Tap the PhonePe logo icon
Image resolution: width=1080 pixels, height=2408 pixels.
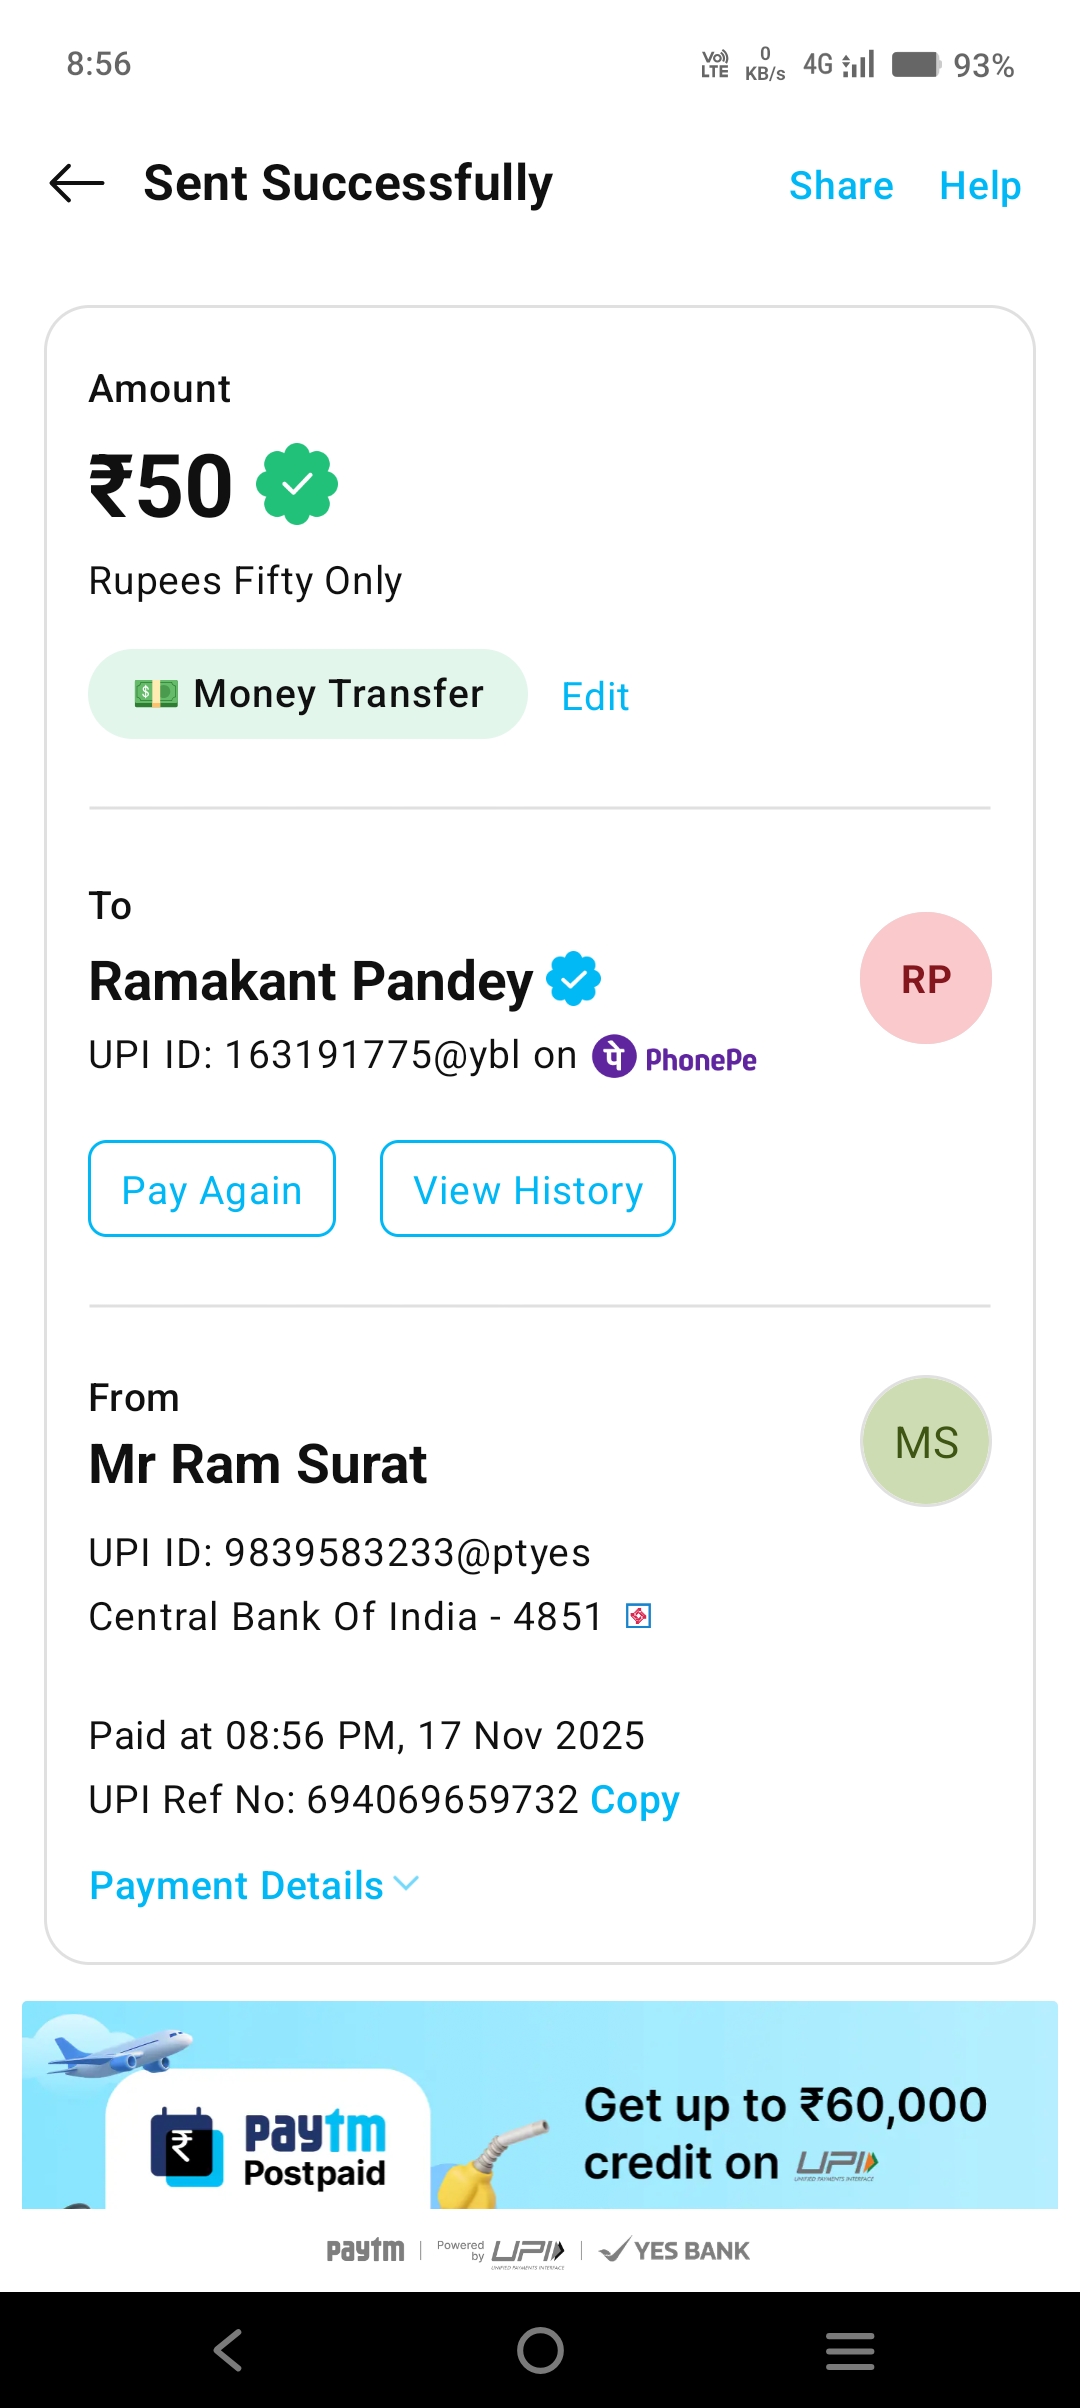(x=614, y=1056)
